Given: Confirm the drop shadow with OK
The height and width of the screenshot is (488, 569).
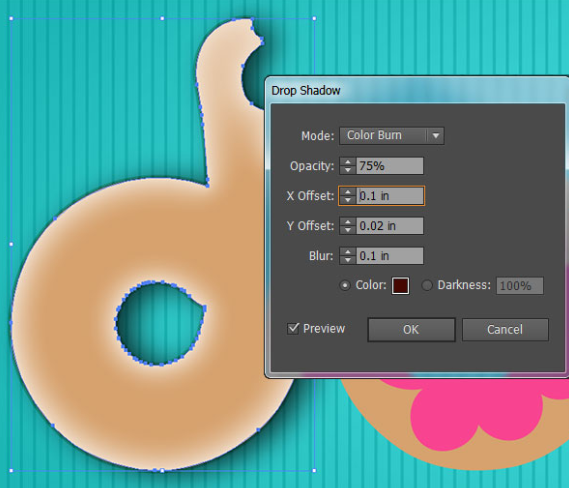Looking at the screenshot, I should (411, 329).
